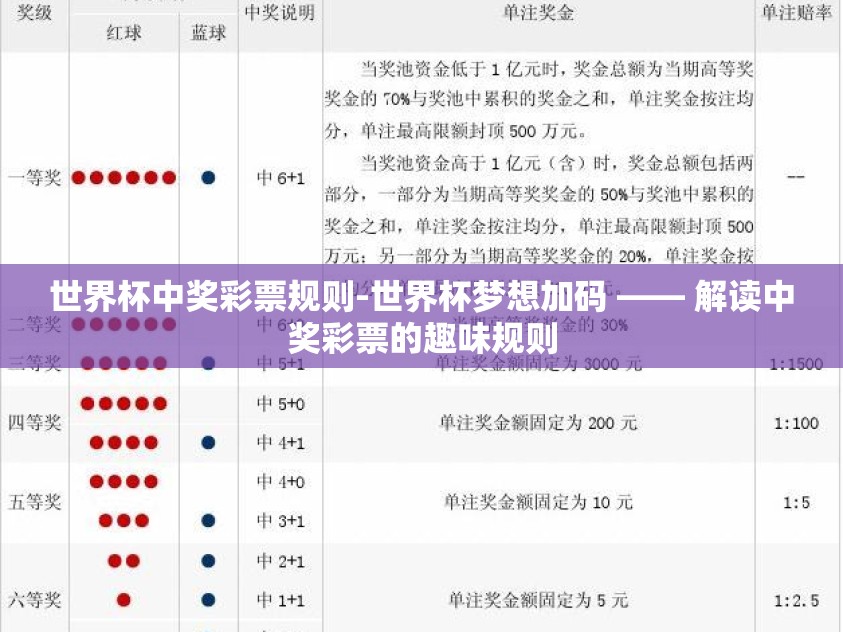Click the 中 2+1 cell
Viewport: 843px width, 632px height.
281,561
